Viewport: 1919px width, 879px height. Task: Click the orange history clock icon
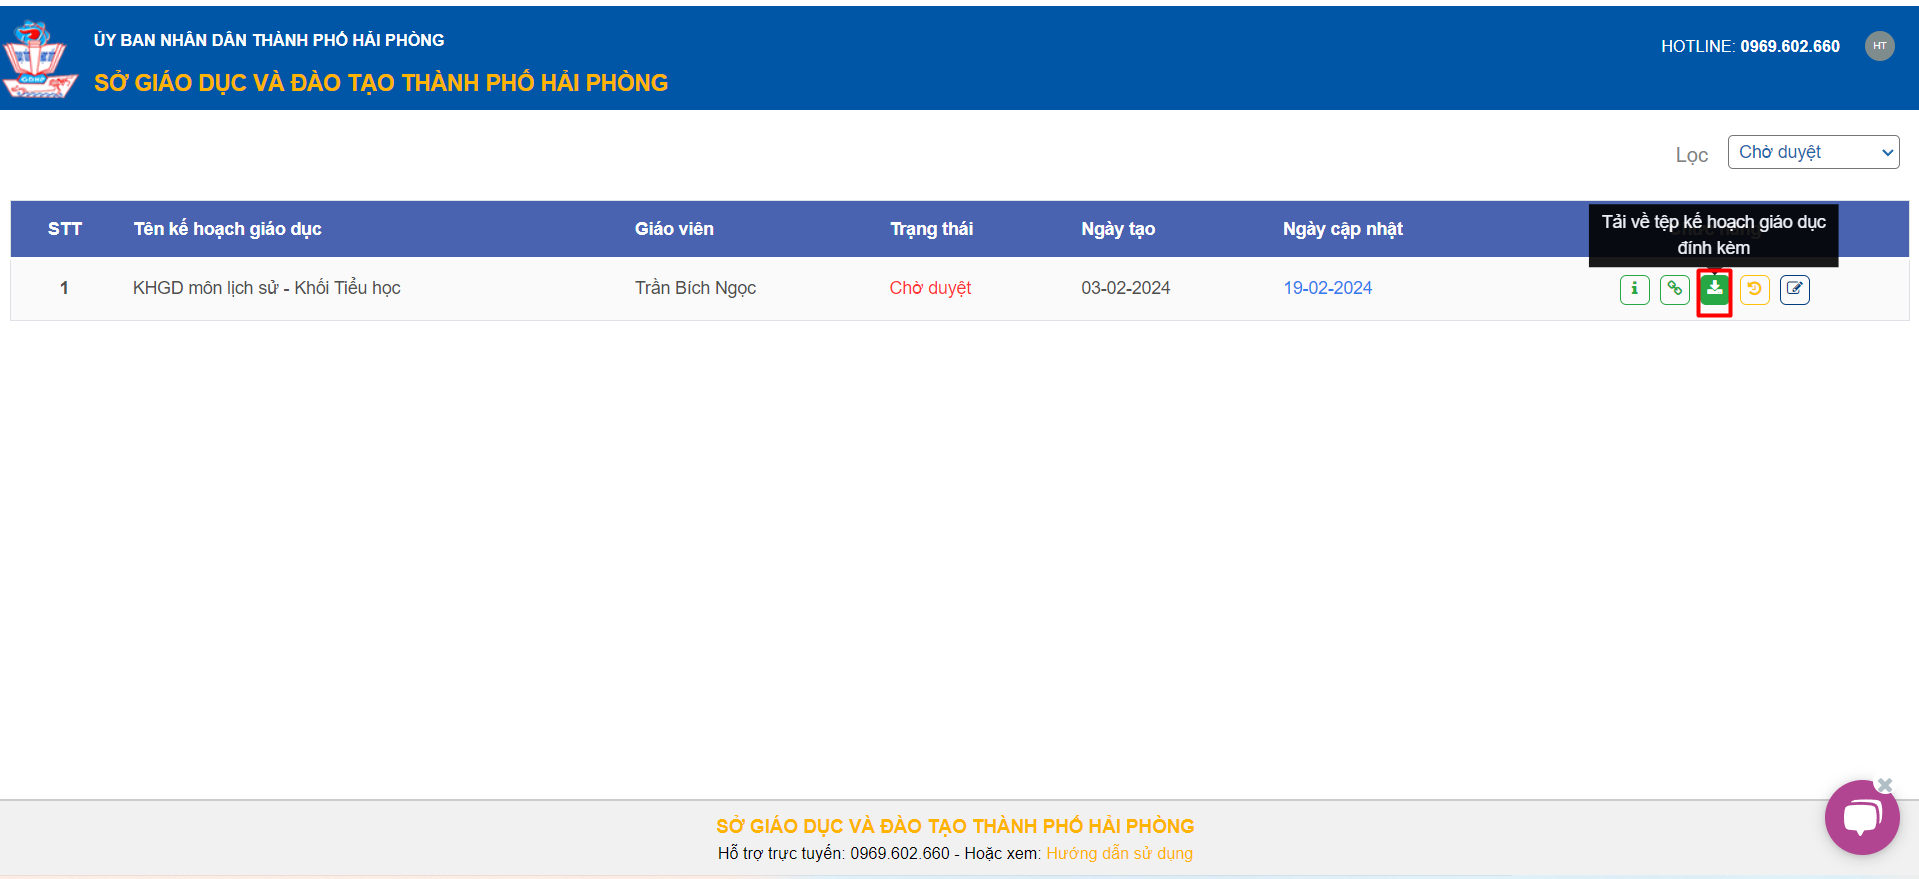[x=1754, y=289]
